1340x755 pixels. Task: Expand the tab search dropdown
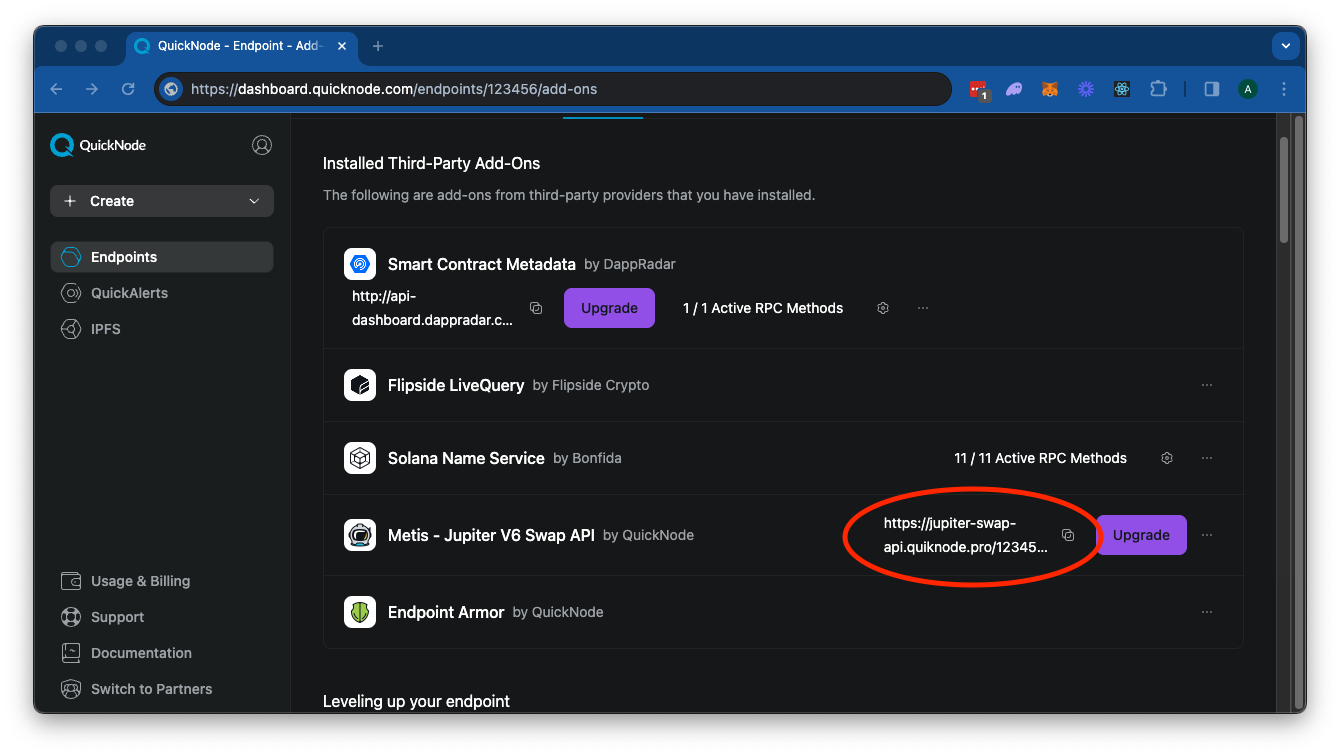coord(1285,46)
